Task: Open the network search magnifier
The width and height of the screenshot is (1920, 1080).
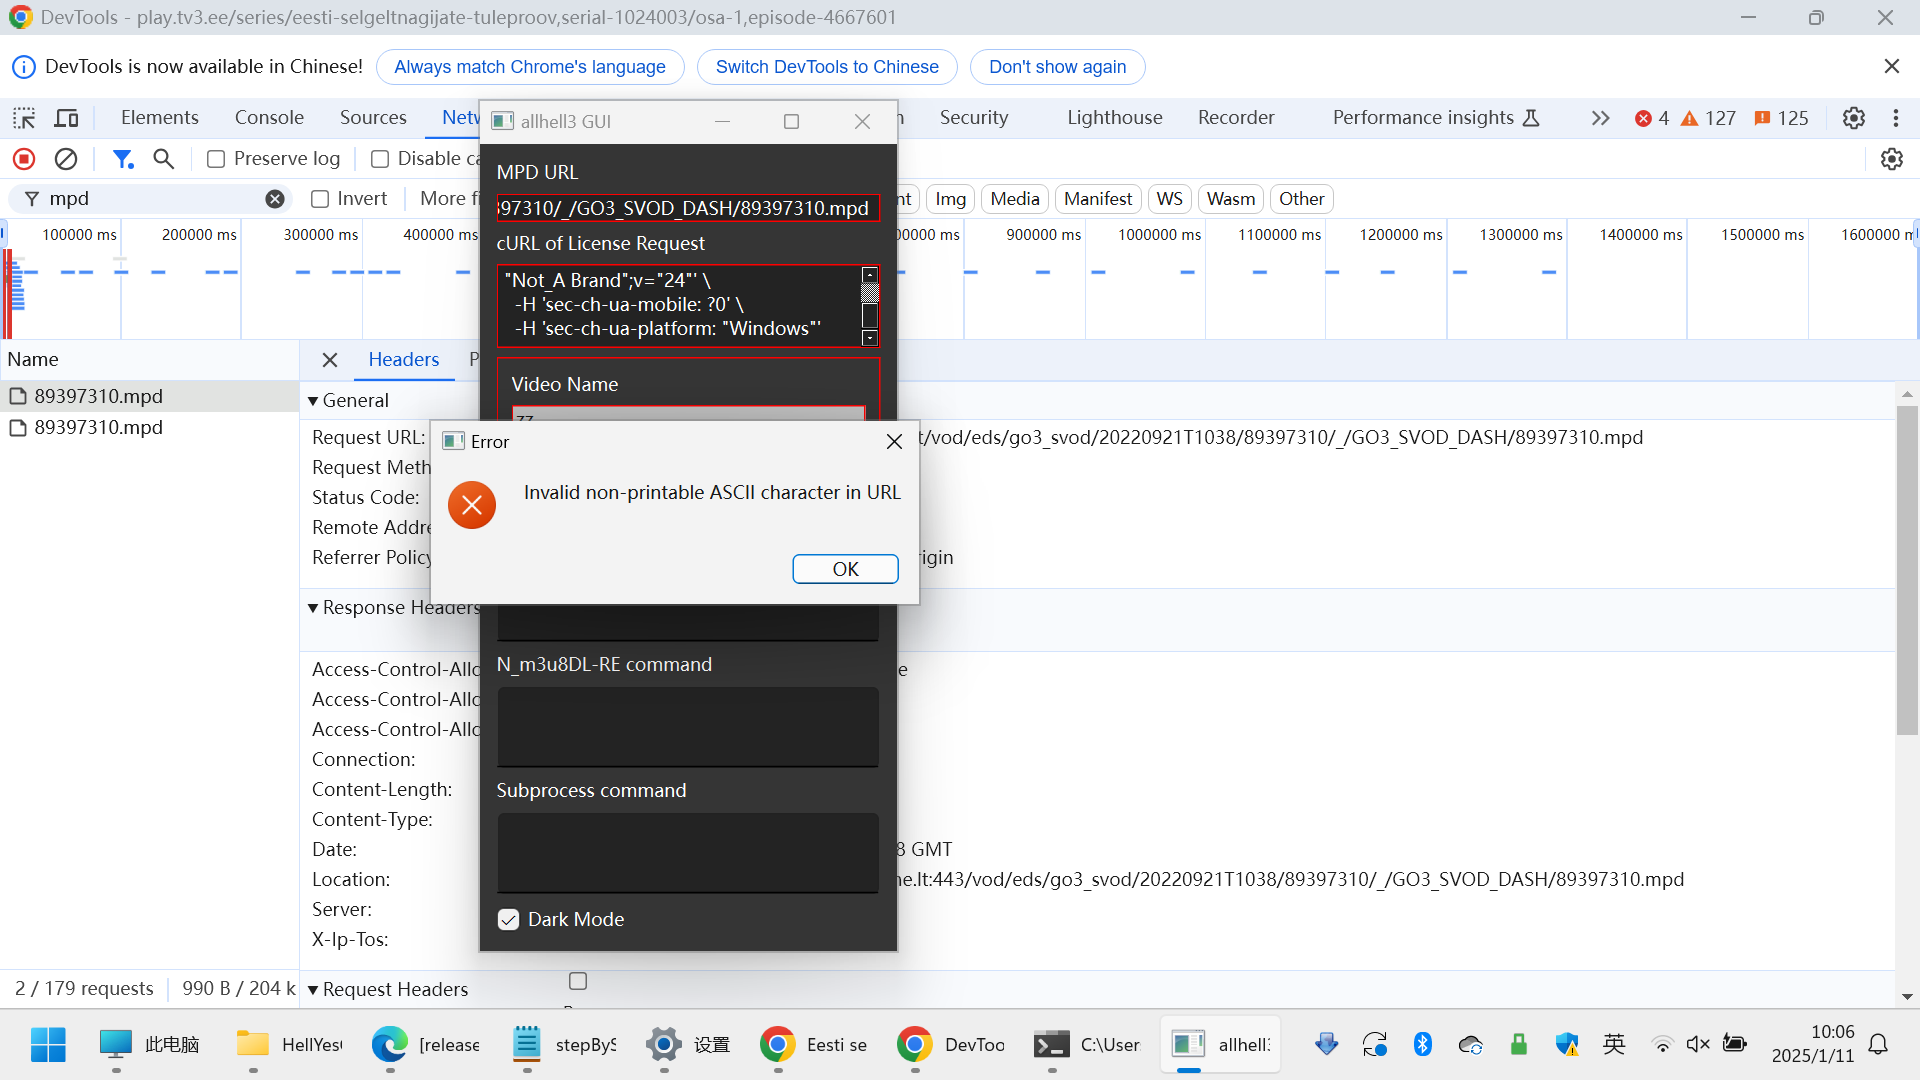Action: click(x=164, y=159)
